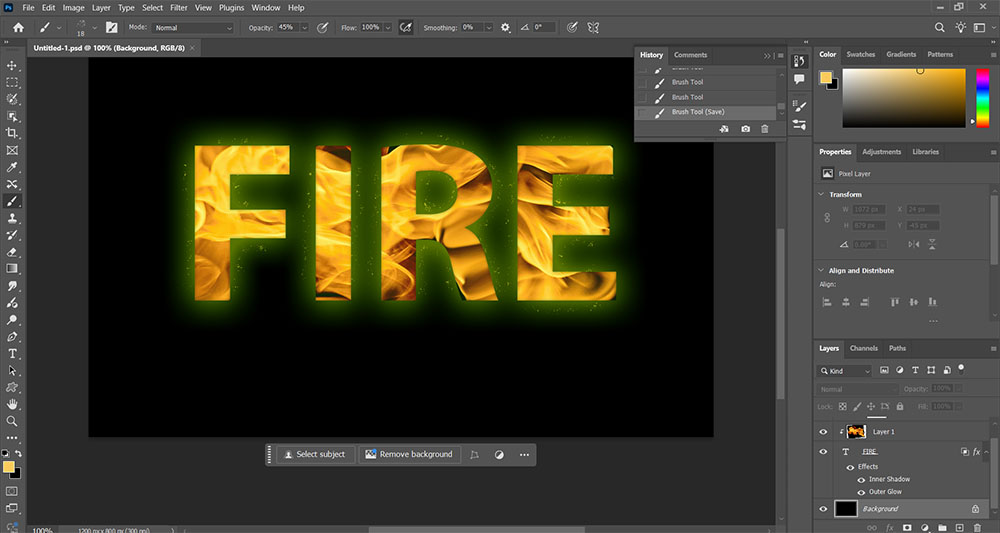Click the Select subject button

(314, 454)
